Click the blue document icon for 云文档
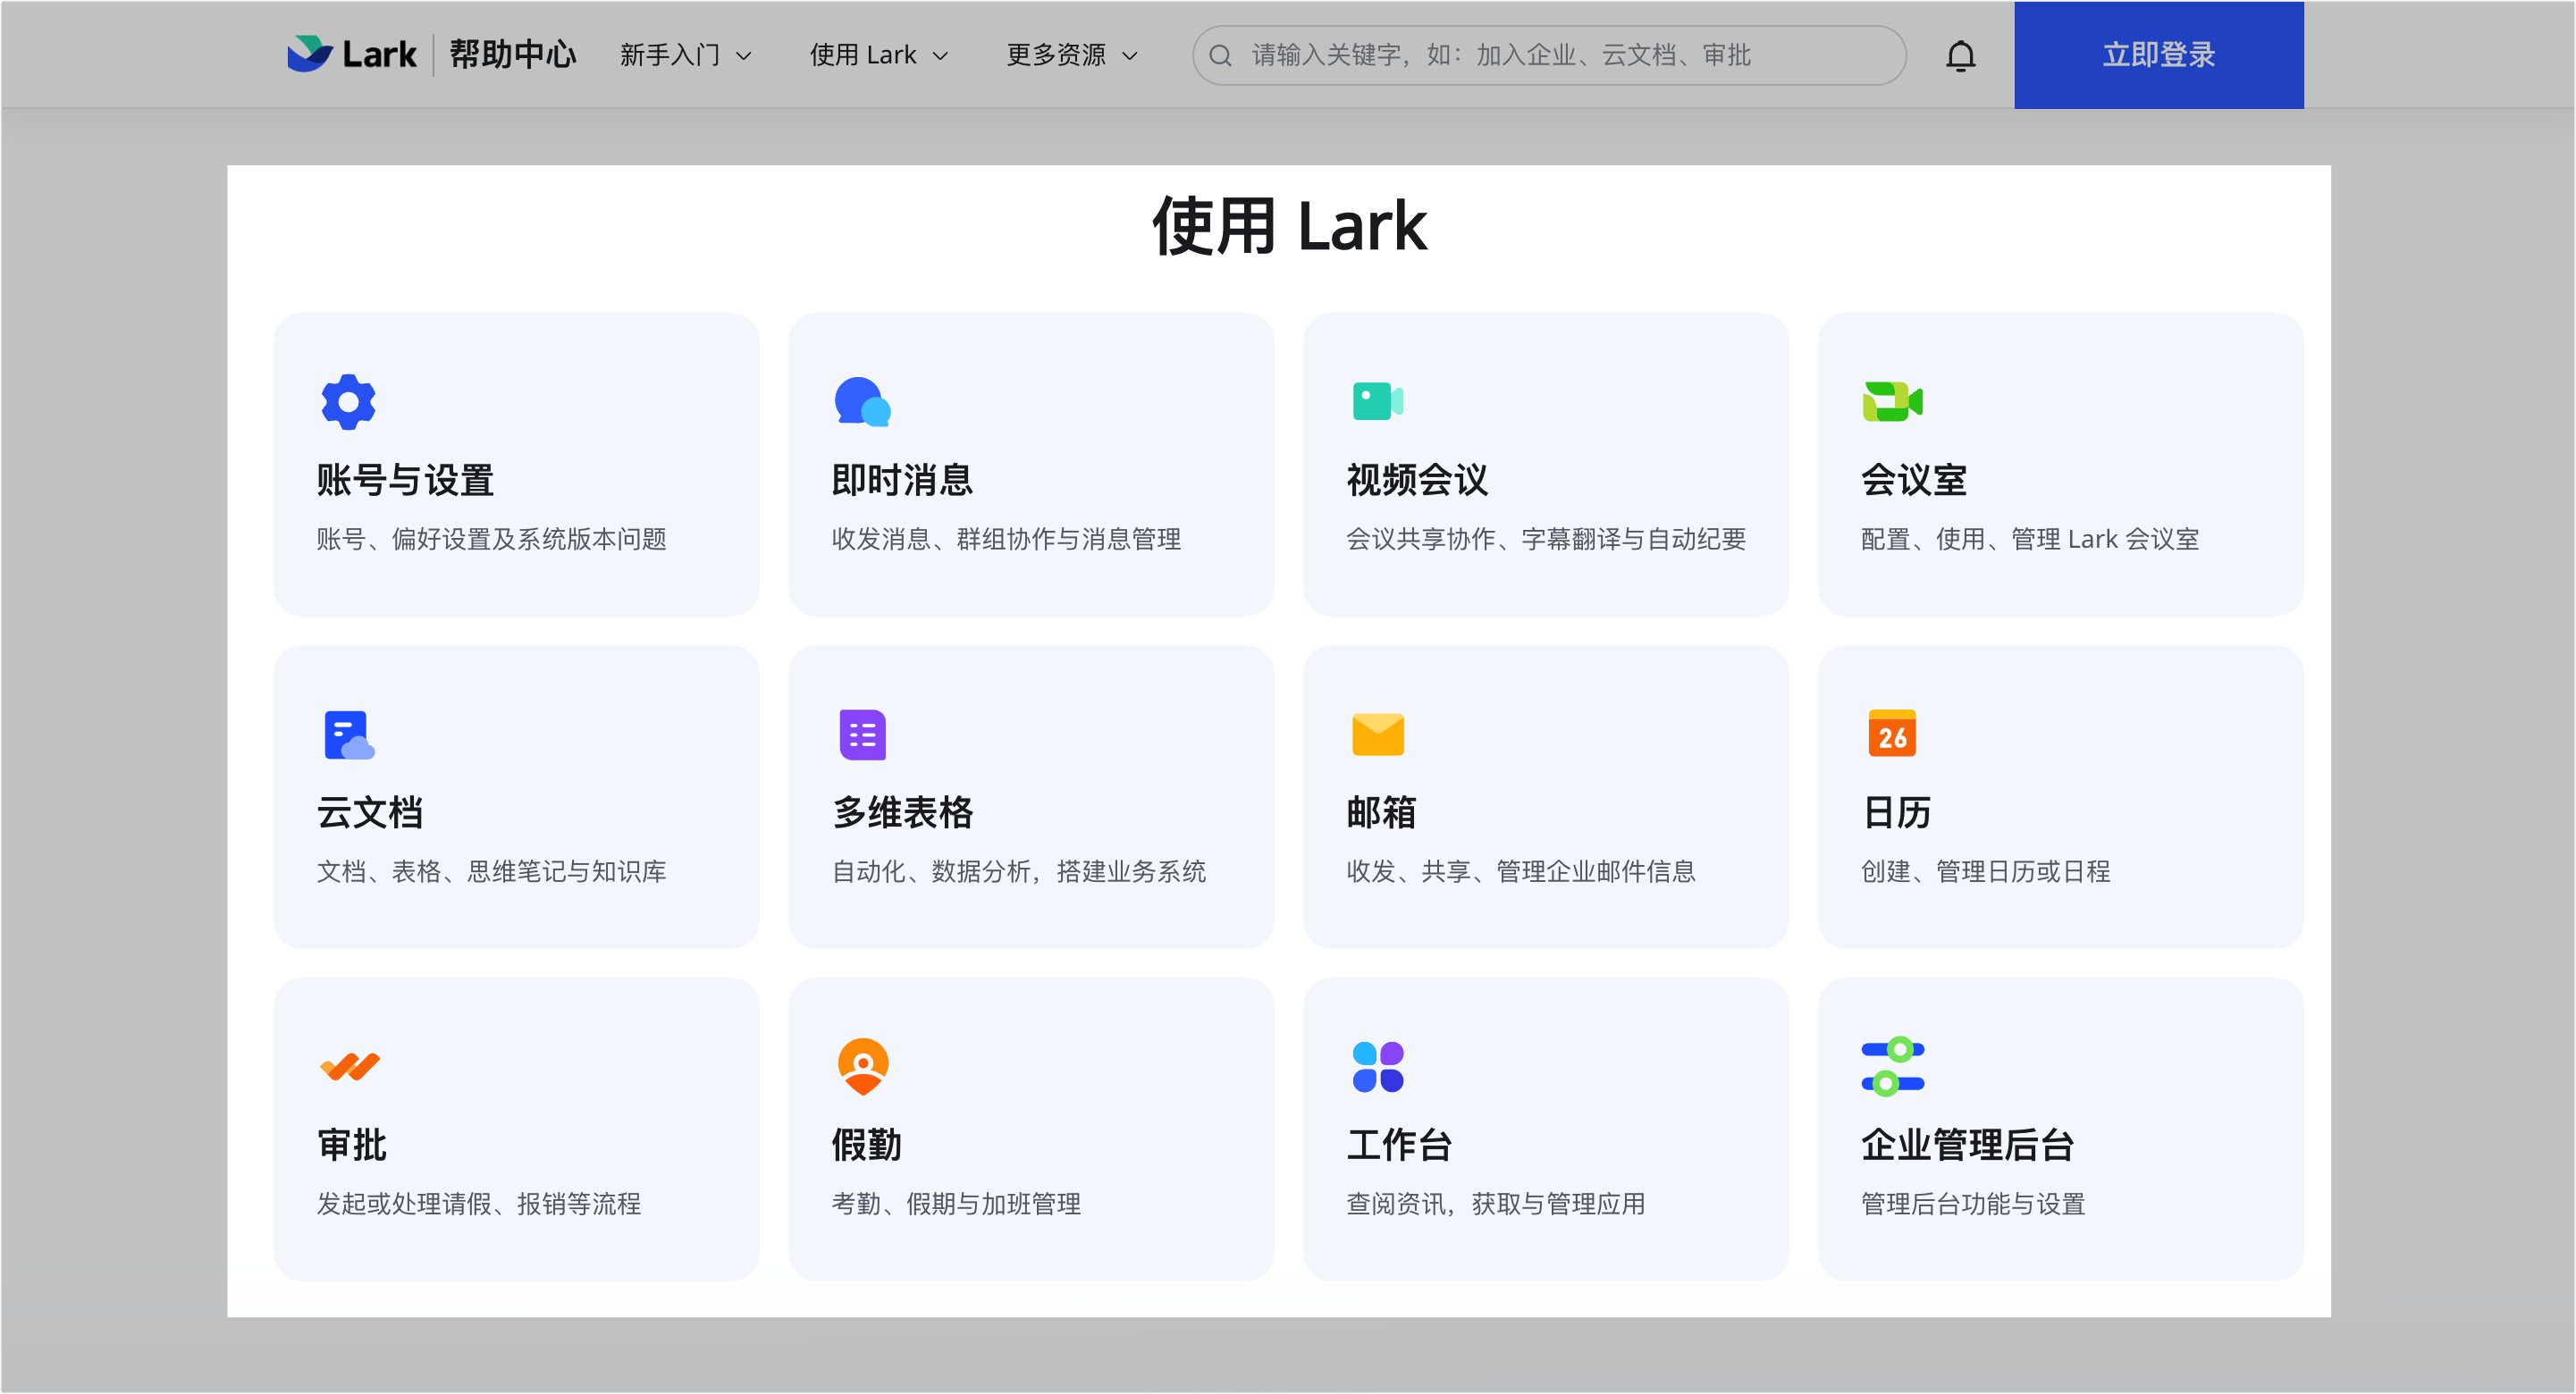The width and height of the screenshot is (2576, 1394). 349,735
